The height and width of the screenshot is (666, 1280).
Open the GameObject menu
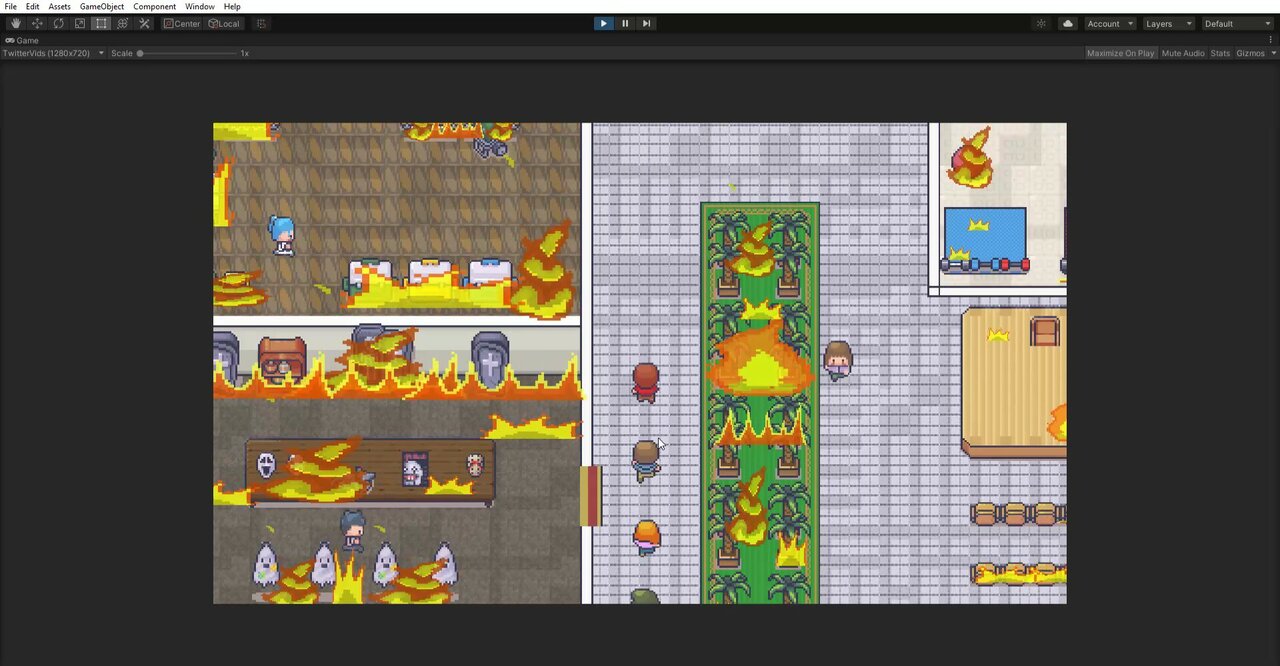102,6
